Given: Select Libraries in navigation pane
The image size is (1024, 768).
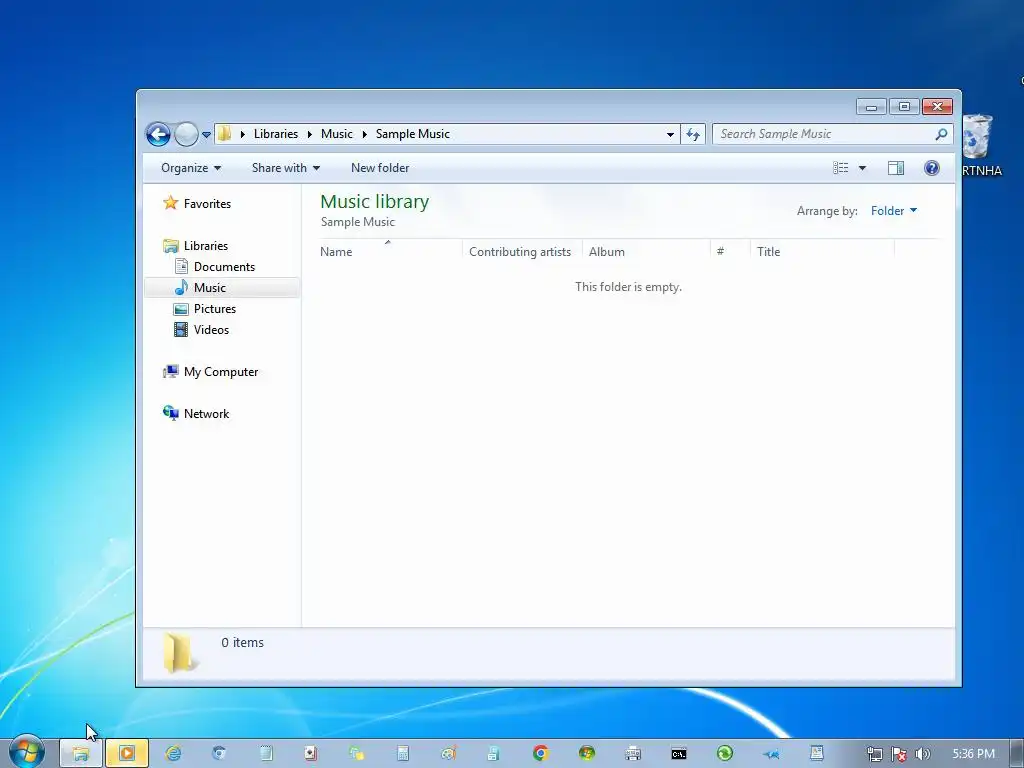Looking at the screenshot, I should pos(206,246).
